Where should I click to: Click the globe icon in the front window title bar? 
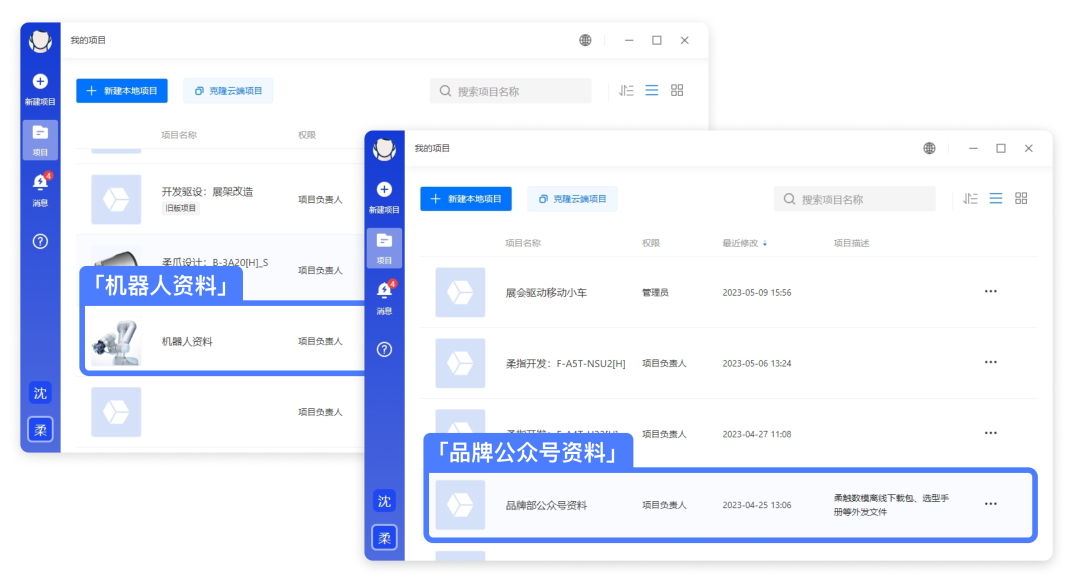point(929,148)
